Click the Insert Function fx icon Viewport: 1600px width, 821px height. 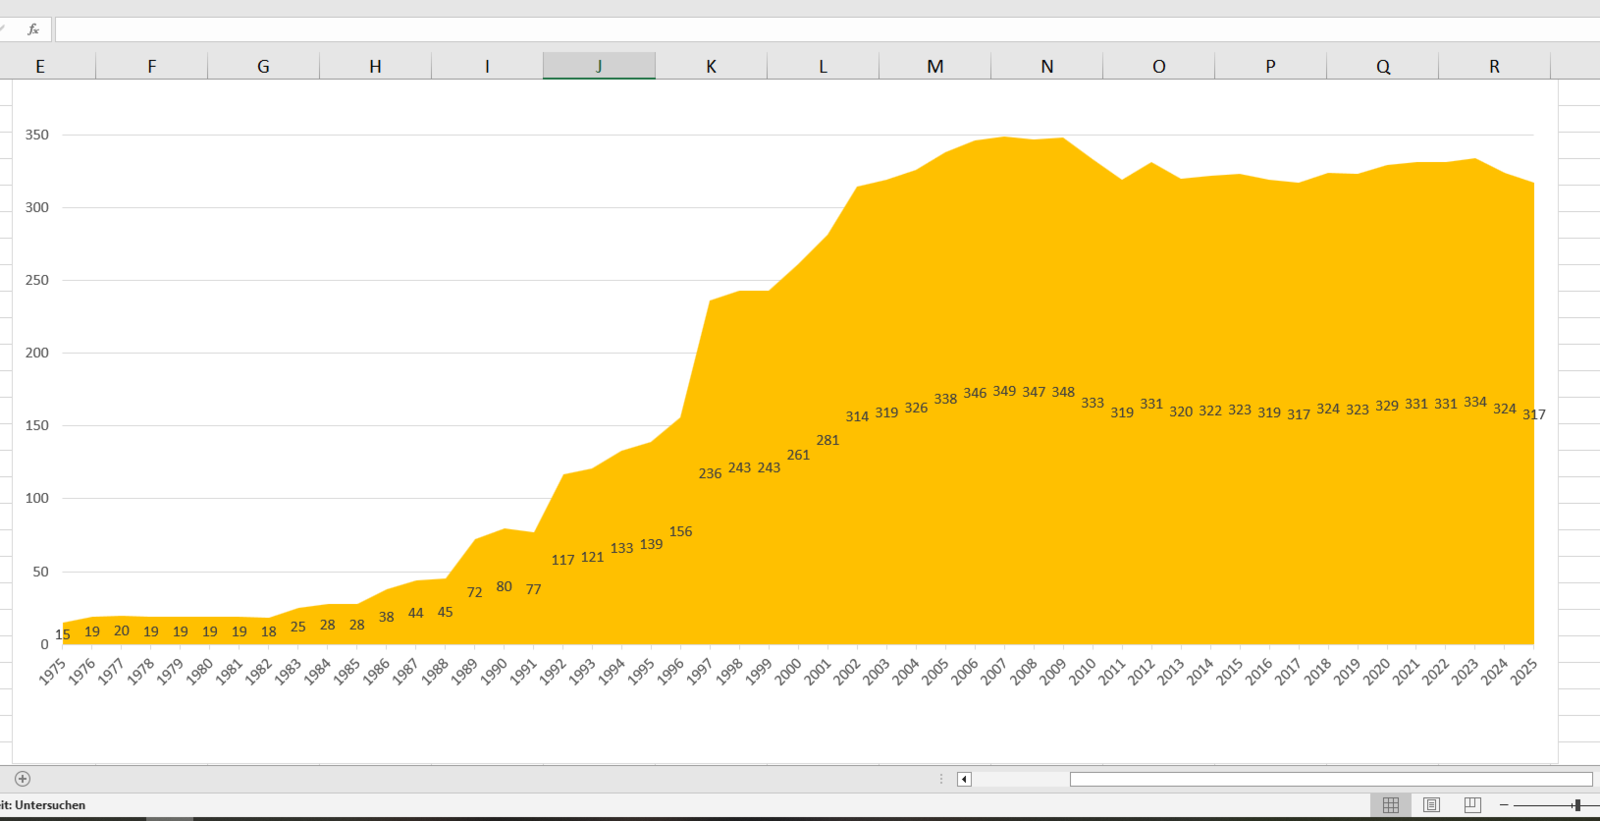coord(33,29)
